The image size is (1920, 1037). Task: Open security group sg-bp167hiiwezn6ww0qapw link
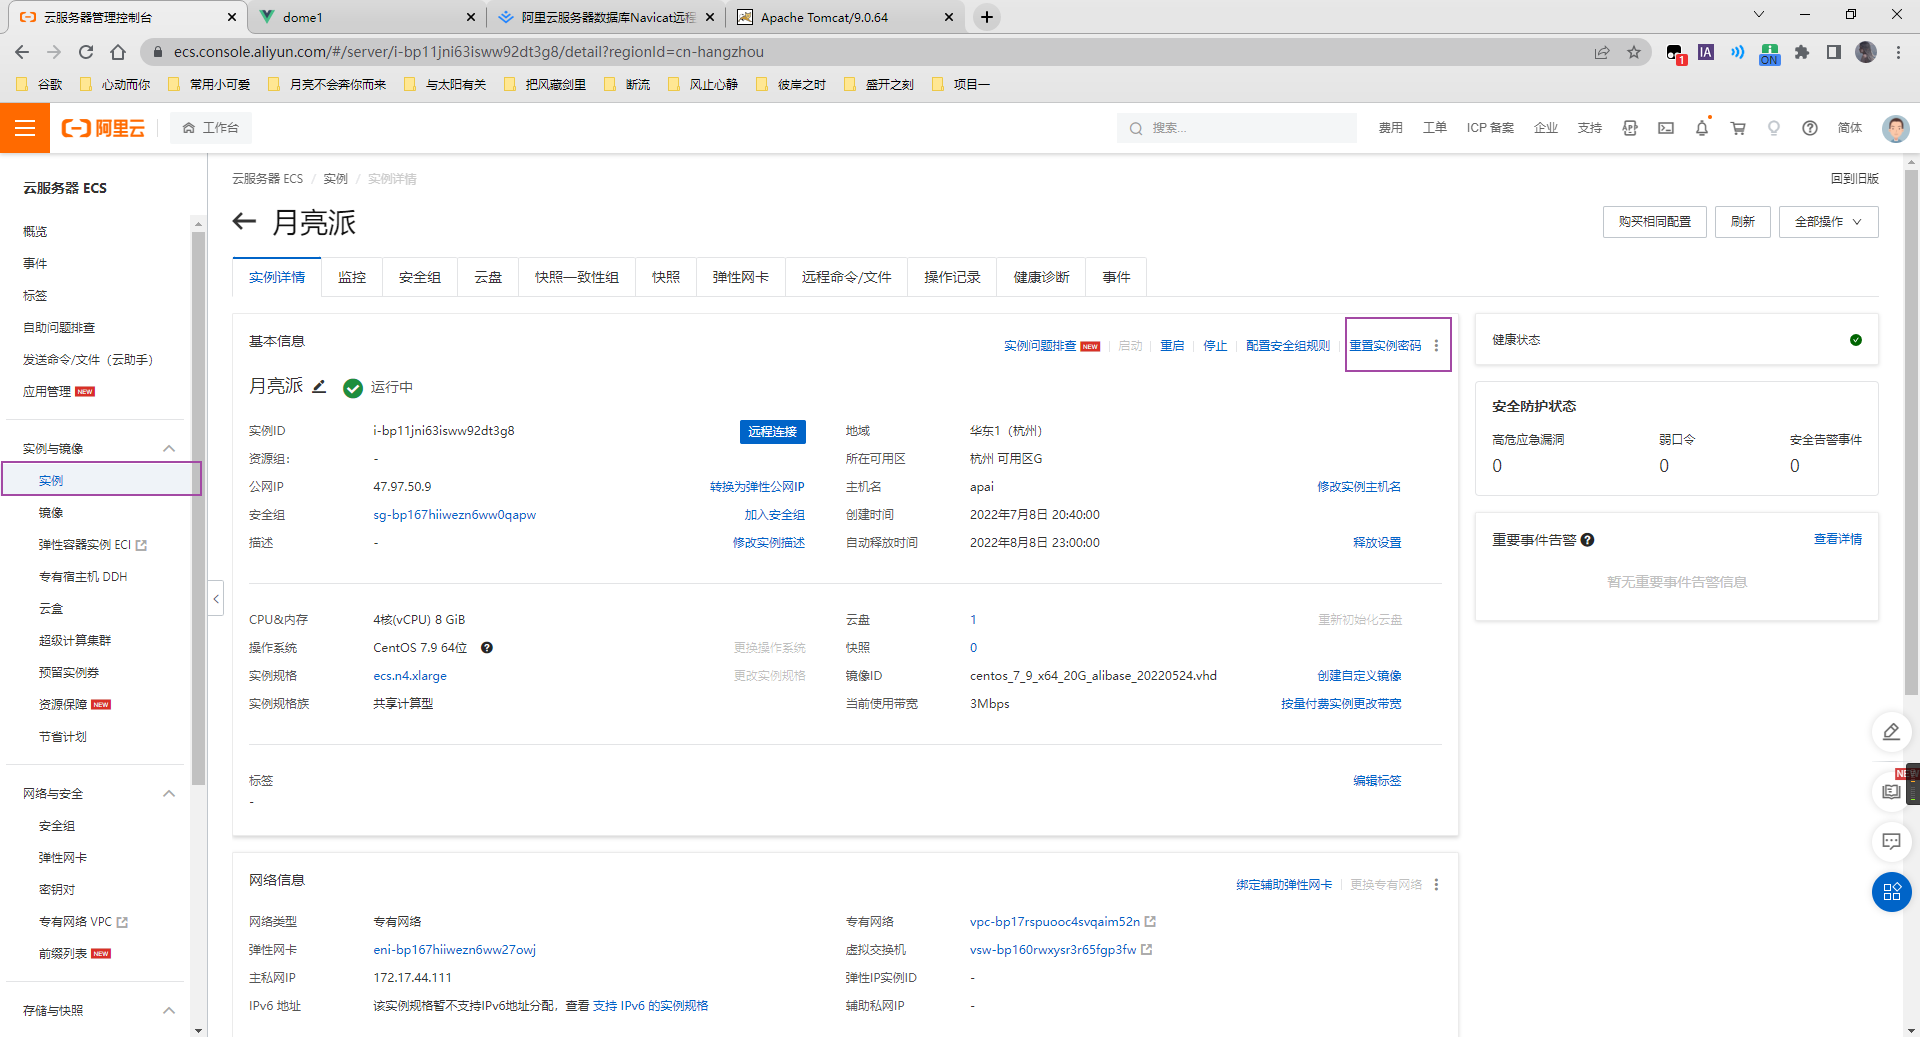pos(455,515)
